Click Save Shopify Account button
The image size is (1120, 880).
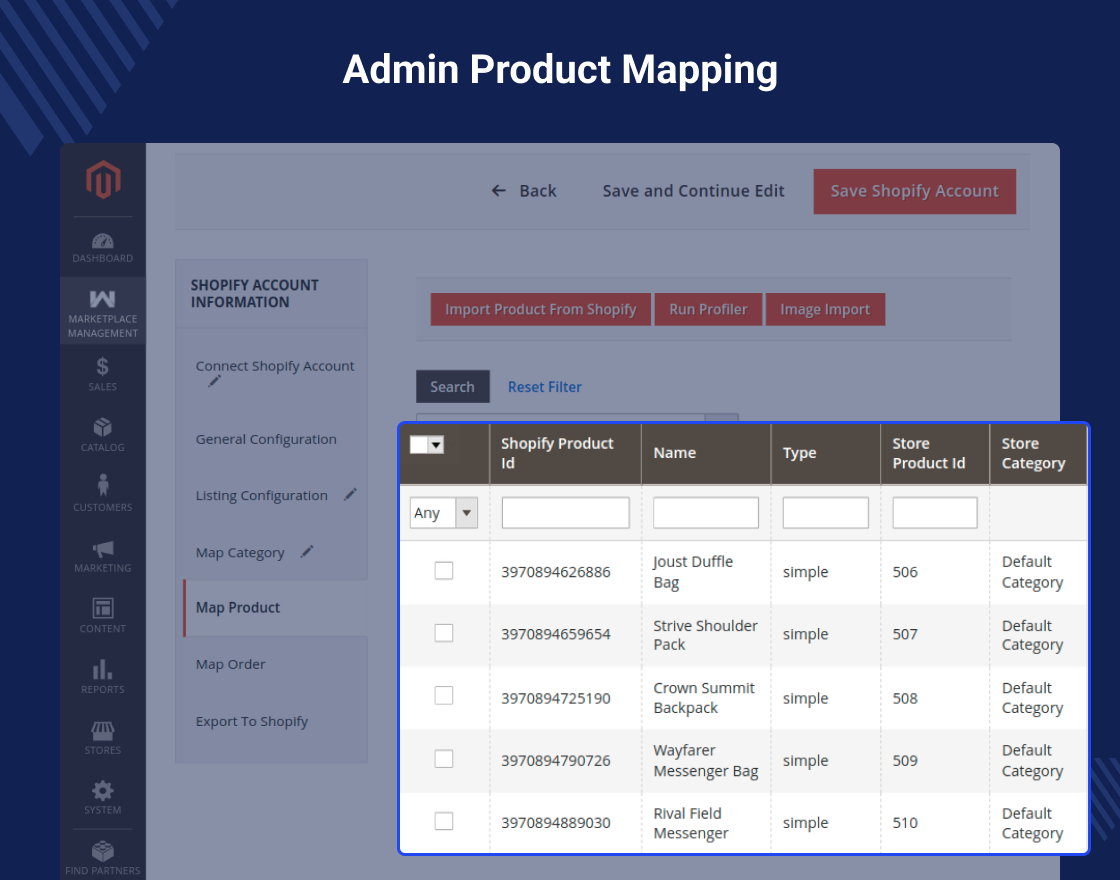click(914, 191)
